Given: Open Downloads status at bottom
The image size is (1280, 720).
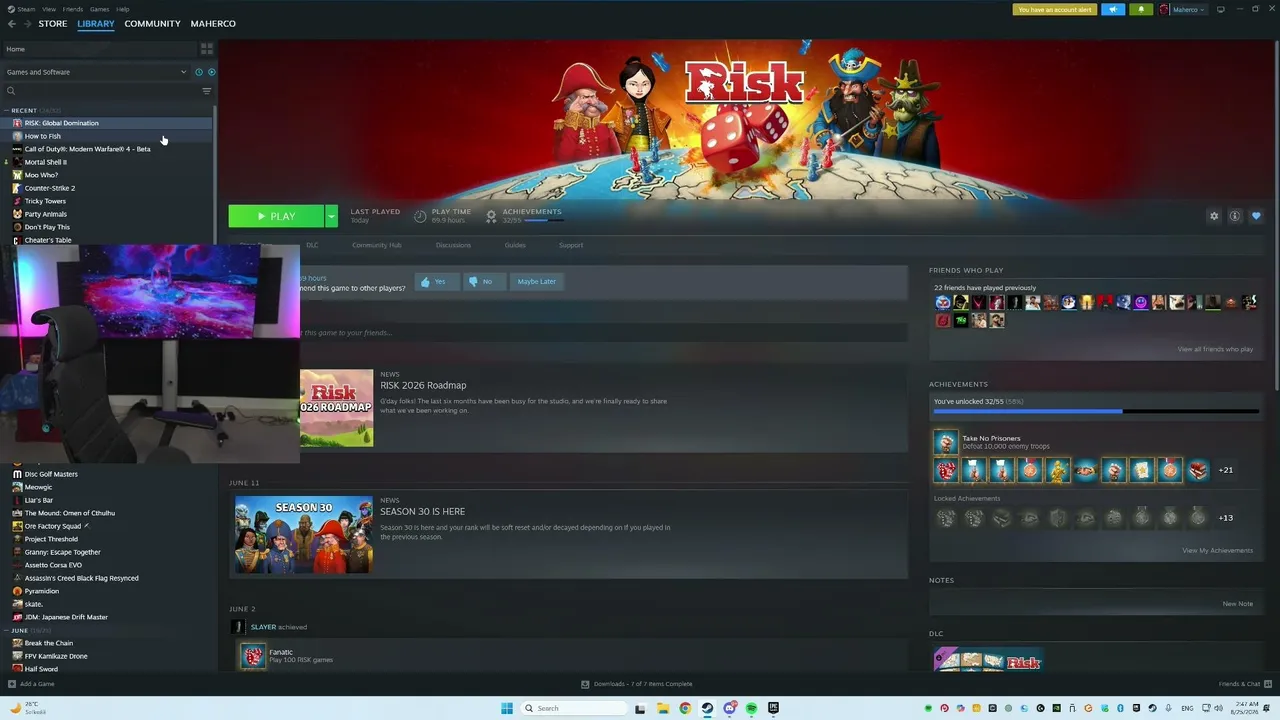Looking at the screenshot, I should click(x=637, y=684).
